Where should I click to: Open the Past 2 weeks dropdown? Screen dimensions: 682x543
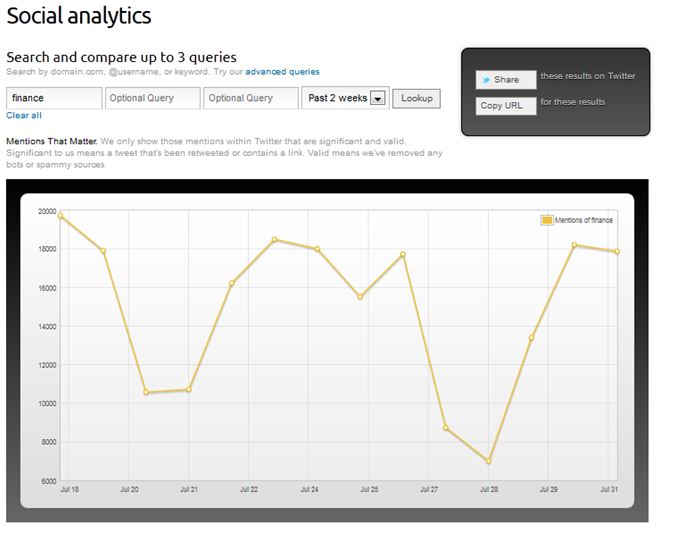pos(337,98)
